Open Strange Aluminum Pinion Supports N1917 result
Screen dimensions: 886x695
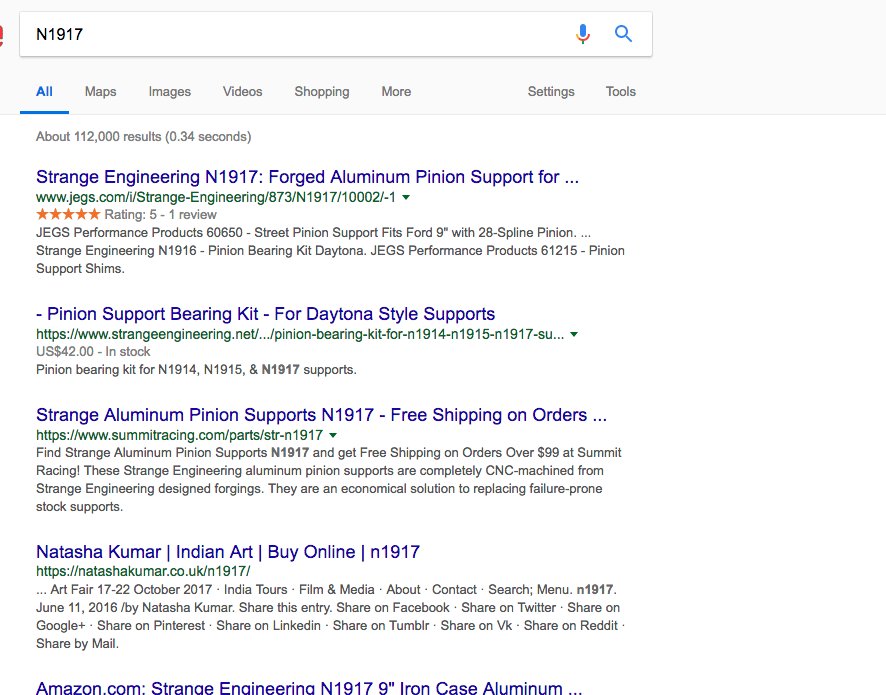[x=322, y=415]
